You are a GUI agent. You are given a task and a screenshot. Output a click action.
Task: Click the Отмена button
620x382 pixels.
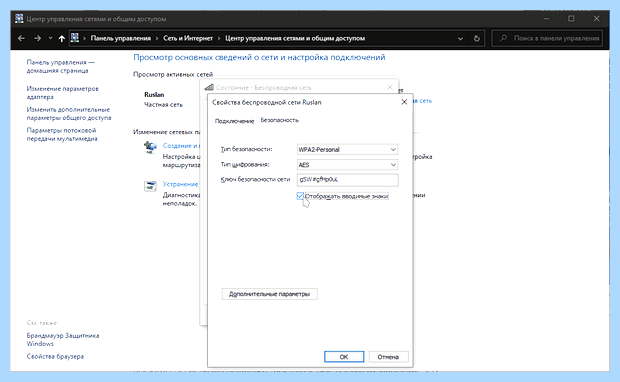point(388,357)
